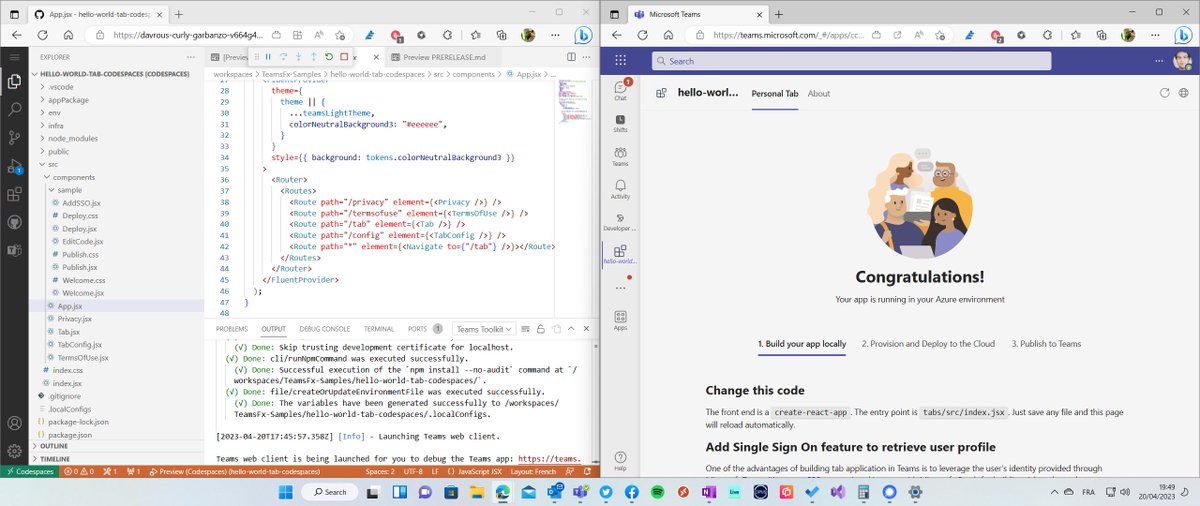Image resolution: width=1200 pixels, height=506 pixels.
Task: Open Teams profile avatar menu
Action: [x=1183, y=61]
